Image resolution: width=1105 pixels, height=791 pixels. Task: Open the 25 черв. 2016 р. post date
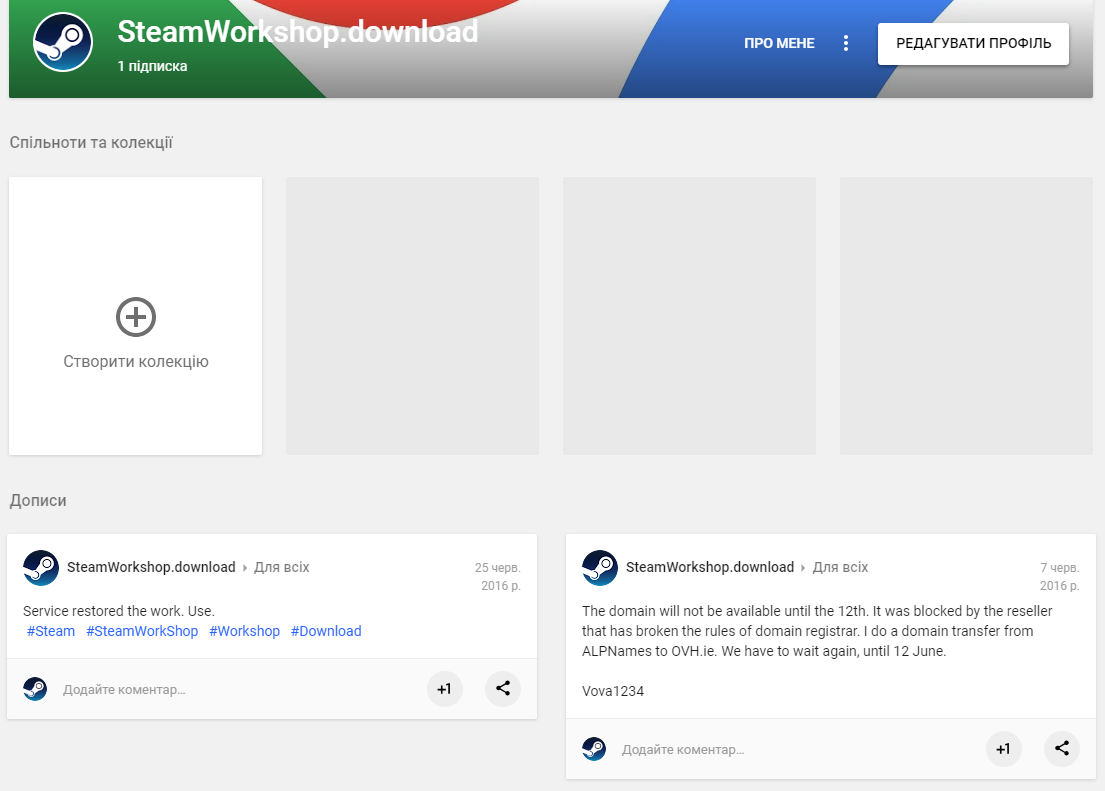[498, 577]
